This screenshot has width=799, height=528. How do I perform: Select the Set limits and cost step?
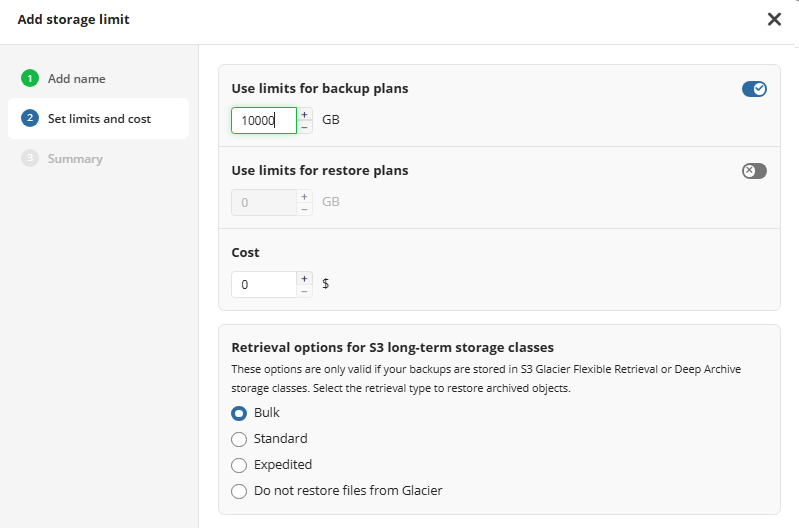[x=99, y=118]
